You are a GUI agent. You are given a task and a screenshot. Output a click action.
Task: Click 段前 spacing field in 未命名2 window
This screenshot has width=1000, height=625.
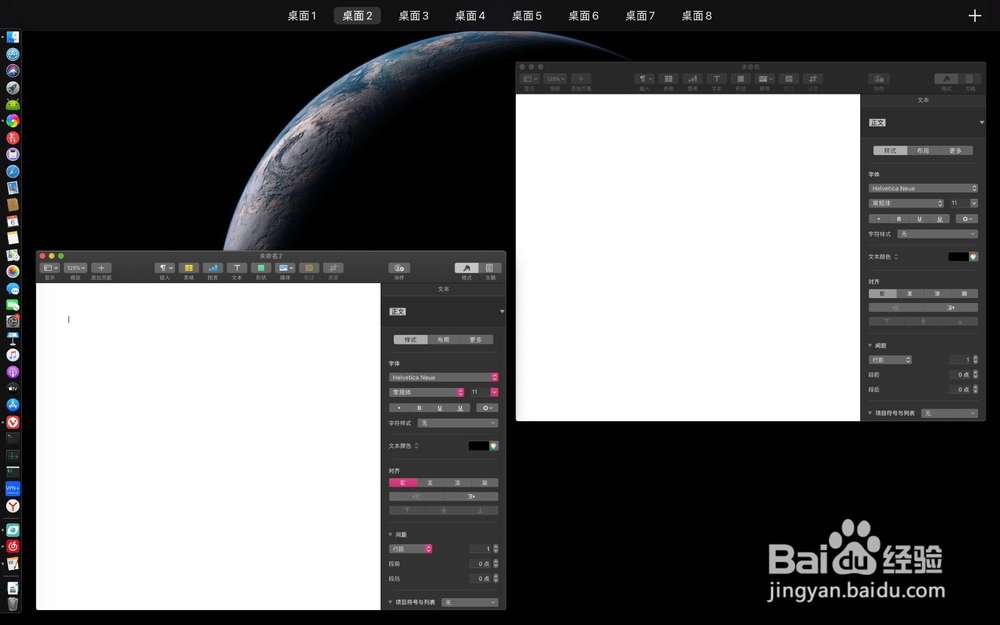[x=480, y=564]
